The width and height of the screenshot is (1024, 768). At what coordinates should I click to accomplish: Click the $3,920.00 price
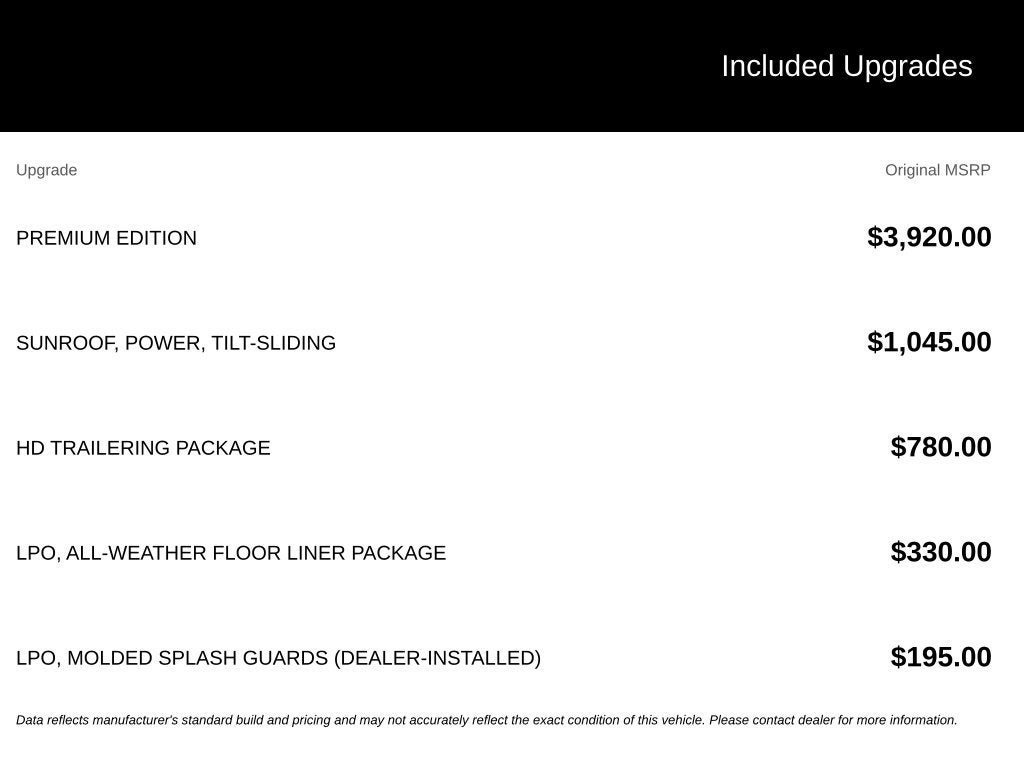point(929,237)
